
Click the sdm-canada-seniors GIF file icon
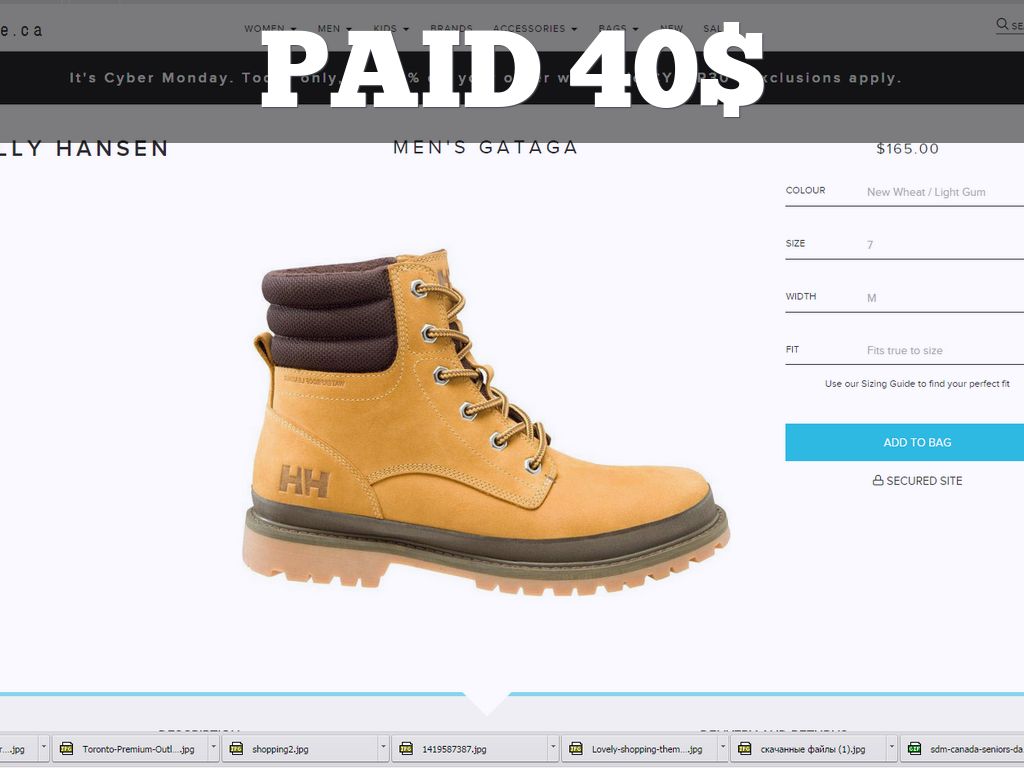914,749
